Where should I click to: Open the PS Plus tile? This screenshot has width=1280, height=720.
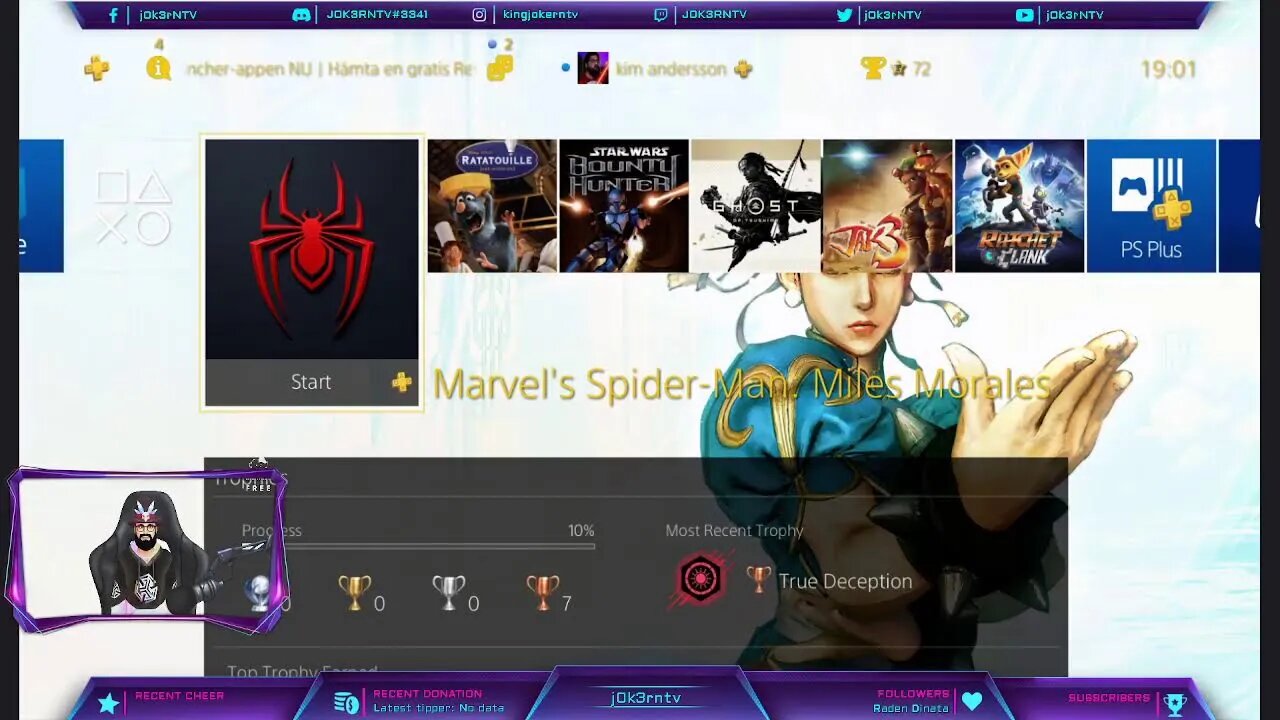coord(1151,206)
